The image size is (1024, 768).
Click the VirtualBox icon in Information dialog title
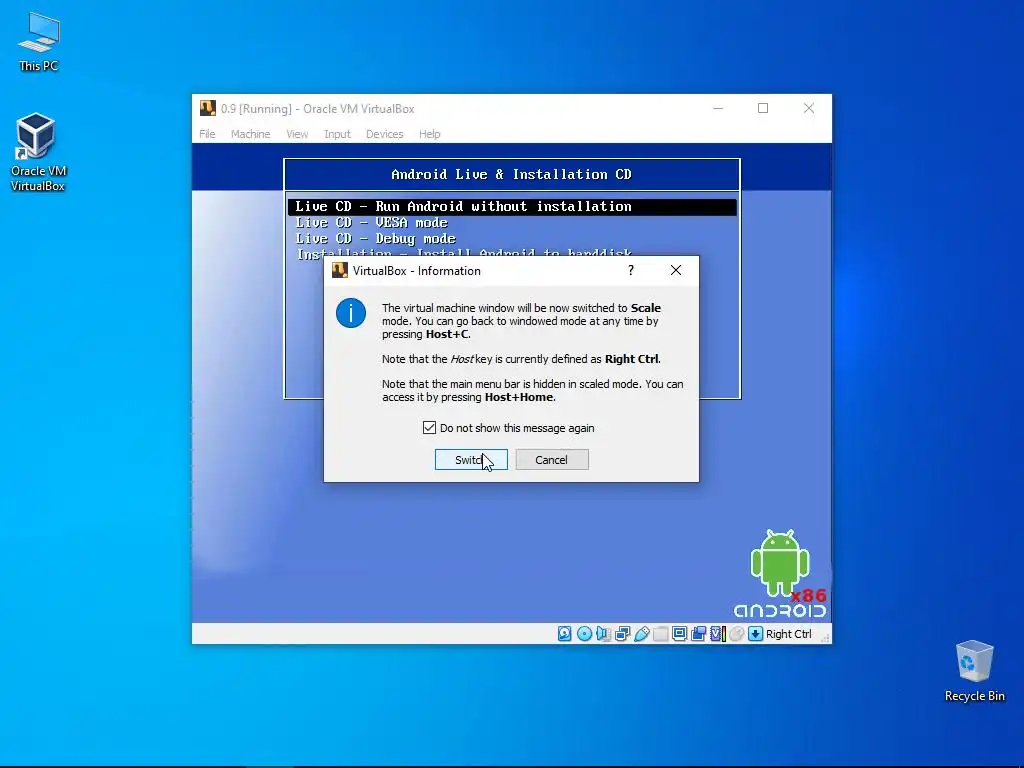[340, 270]
